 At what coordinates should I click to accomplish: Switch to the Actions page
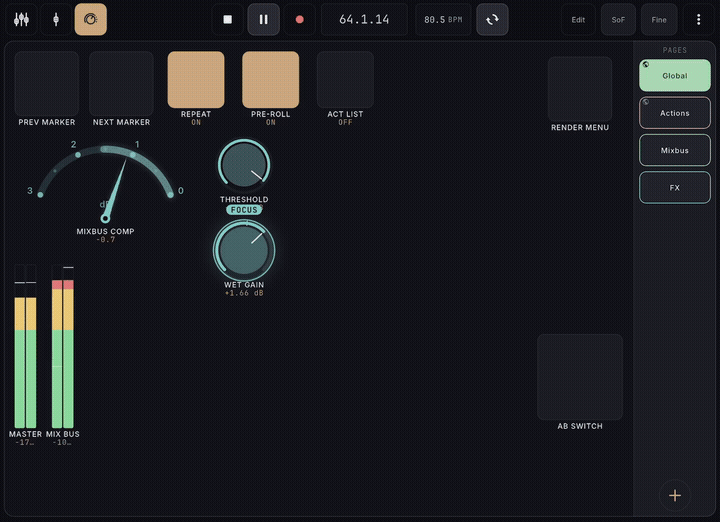coord(675,113)
